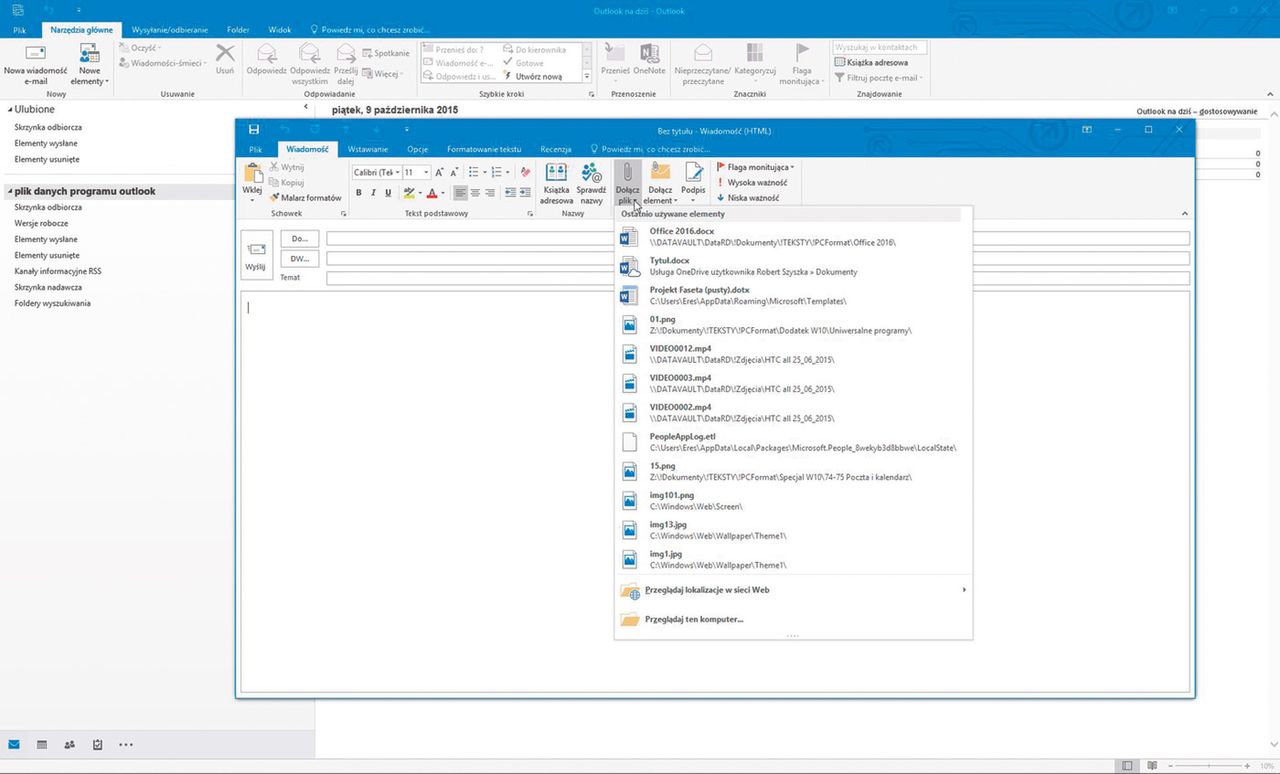Viewport: 1280px width, 774px height.
Task: Click the Wklej (Paste) clipboard icon
Action: (x=252, y=173)
